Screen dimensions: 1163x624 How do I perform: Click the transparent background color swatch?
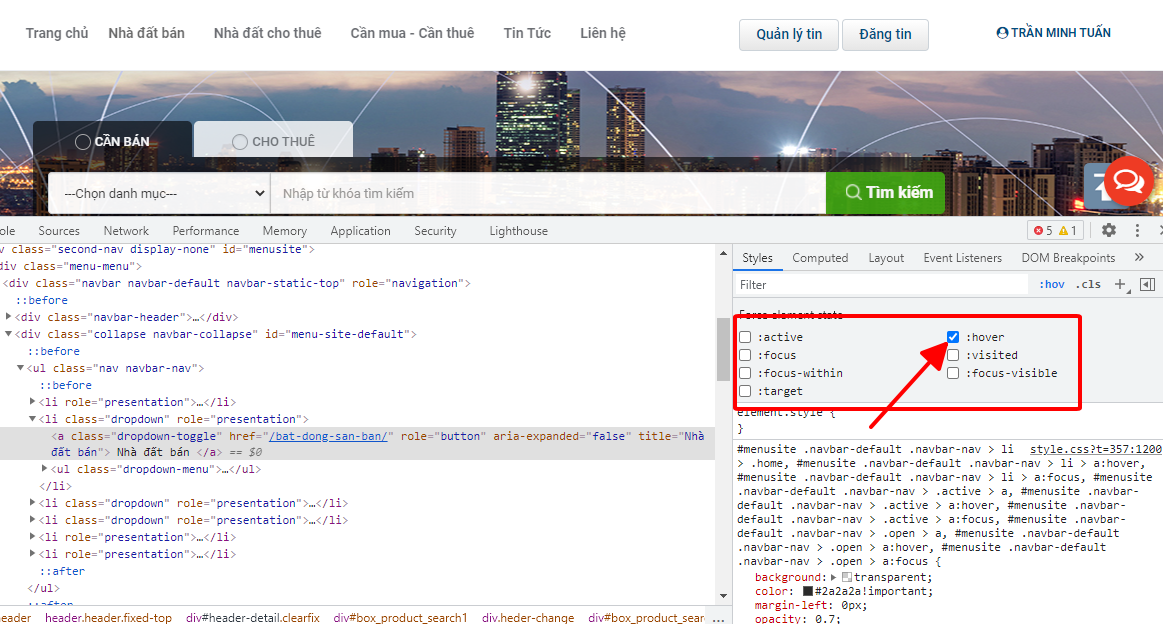846,577
